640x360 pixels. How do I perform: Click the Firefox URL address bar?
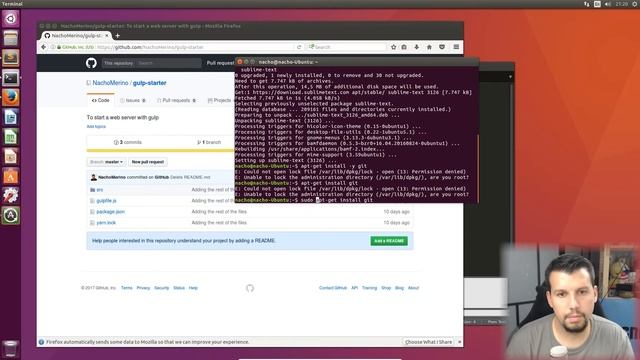point(195,47)
